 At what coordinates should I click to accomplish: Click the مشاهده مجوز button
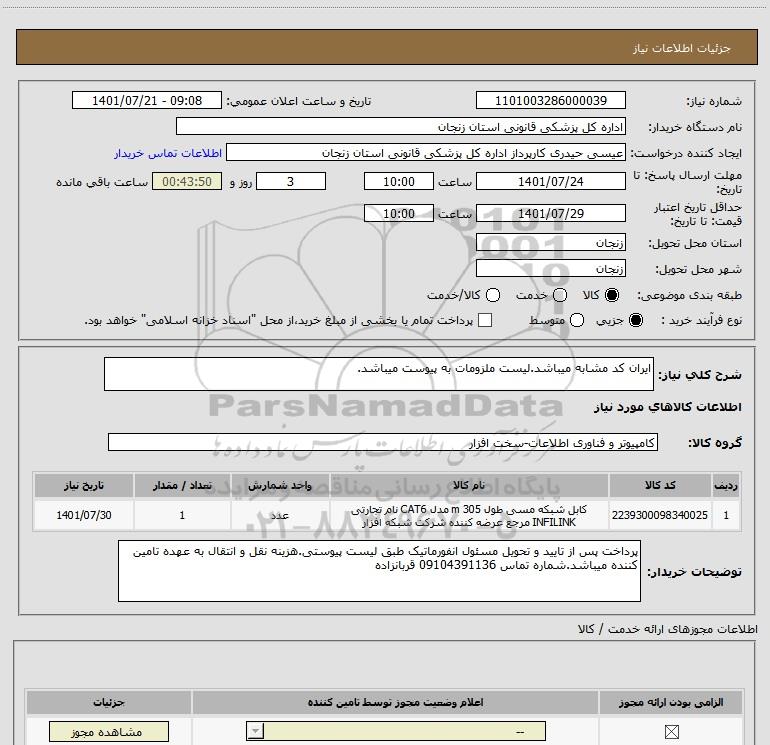point(109,732)
